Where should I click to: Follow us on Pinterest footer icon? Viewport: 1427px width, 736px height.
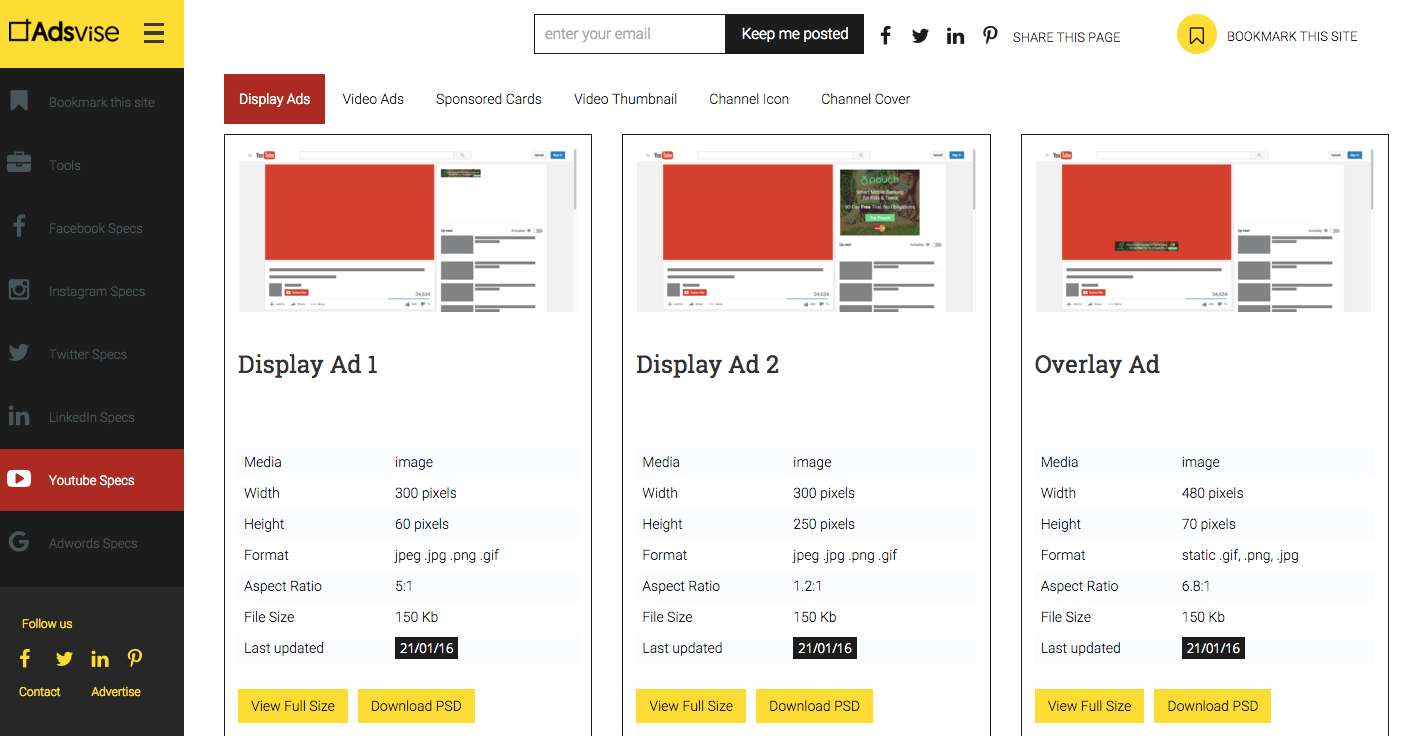coord(135,658)
